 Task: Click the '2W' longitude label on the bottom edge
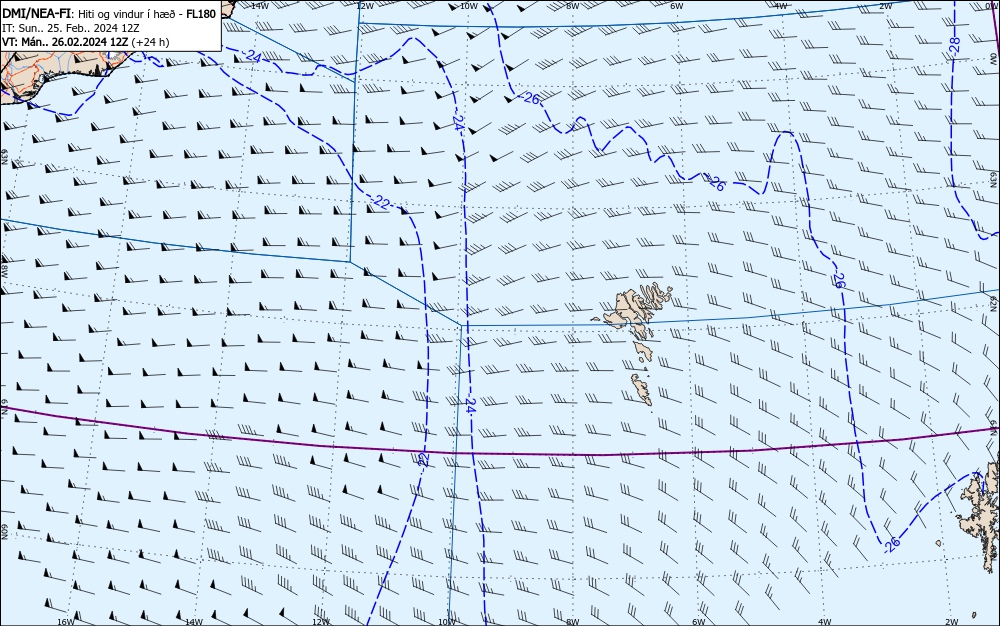pos(952,621)
